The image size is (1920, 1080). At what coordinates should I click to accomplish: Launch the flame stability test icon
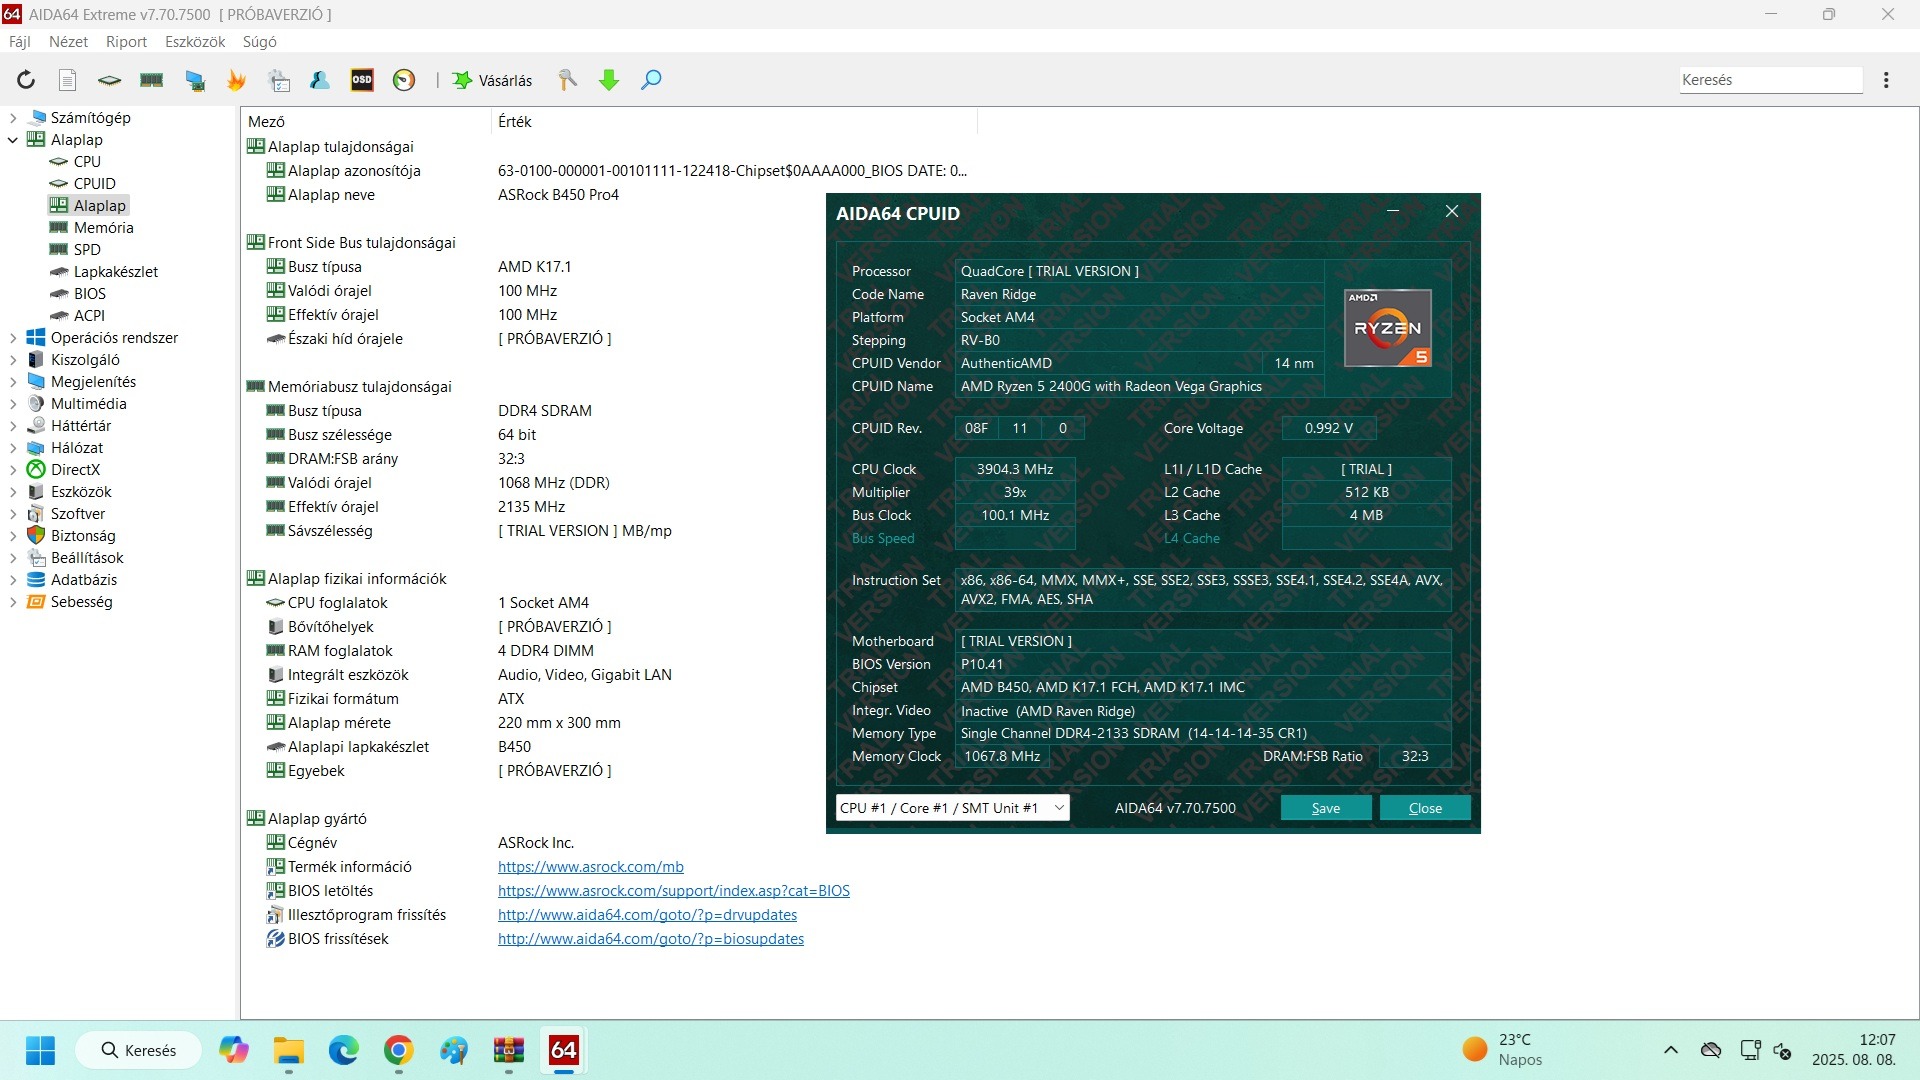pos(236,80)
